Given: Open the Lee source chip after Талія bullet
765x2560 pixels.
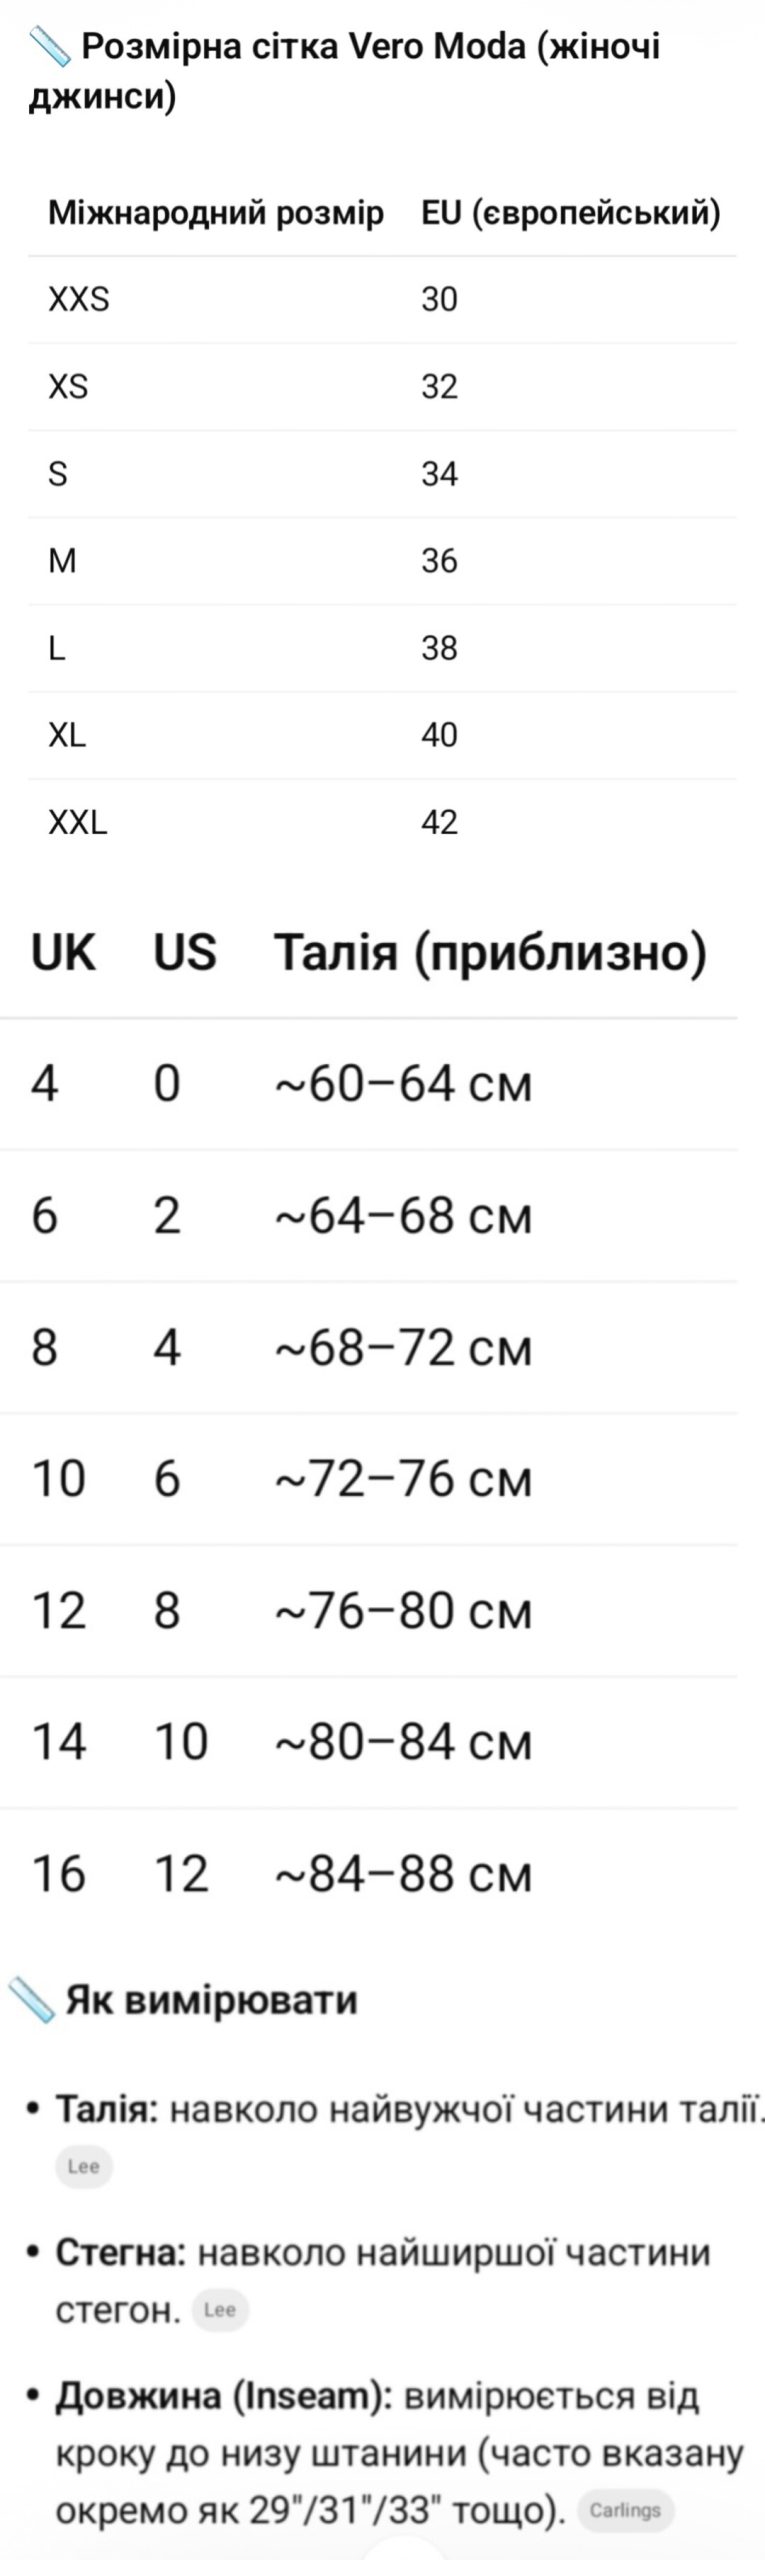Looking at the screenshot, I should coord(83,2166).
